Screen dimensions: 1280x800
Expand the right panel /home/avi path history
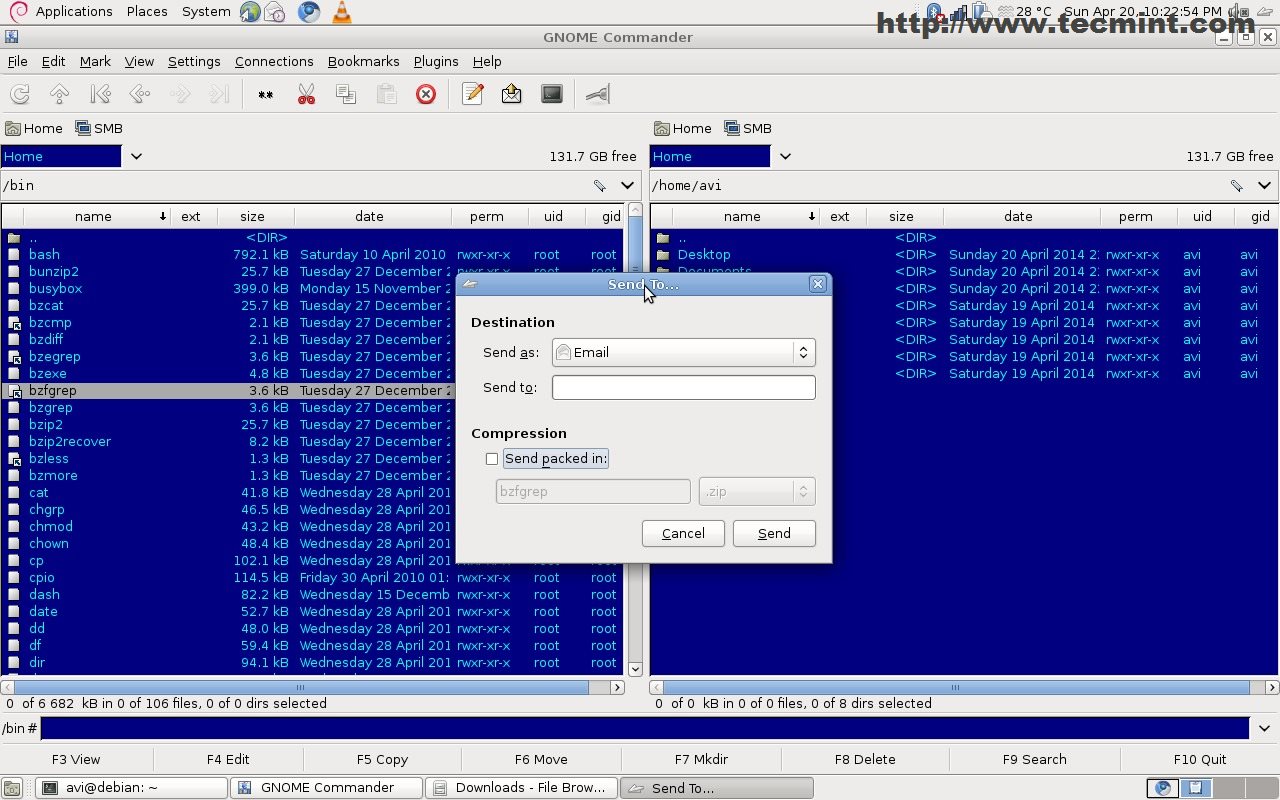tap(1264, 185)
